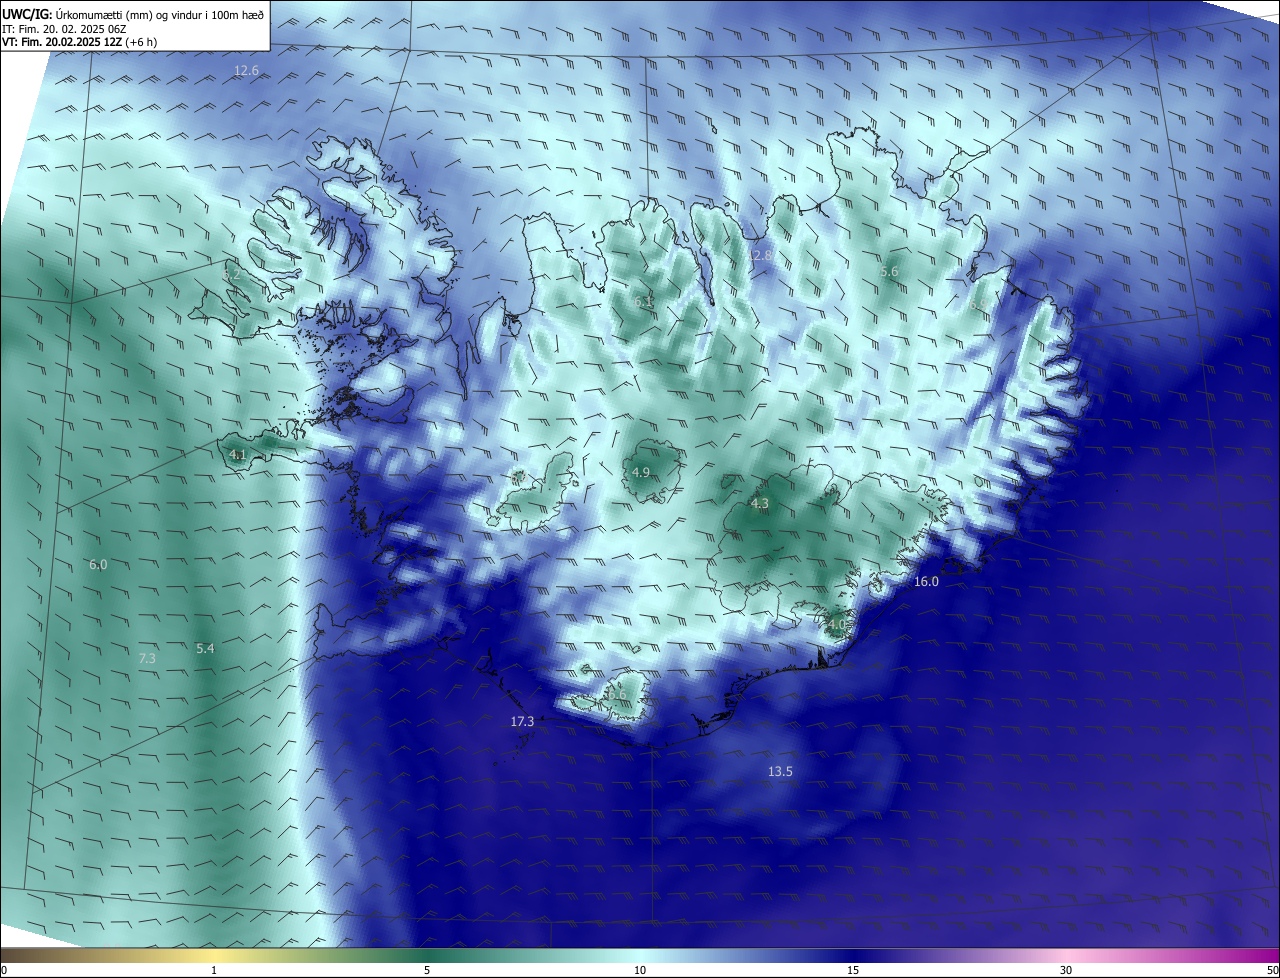This screenshot has width=1280, height=978.
Task: Click the UWC/IG Úrkomumætti map title text
Action: click(133, 13)
